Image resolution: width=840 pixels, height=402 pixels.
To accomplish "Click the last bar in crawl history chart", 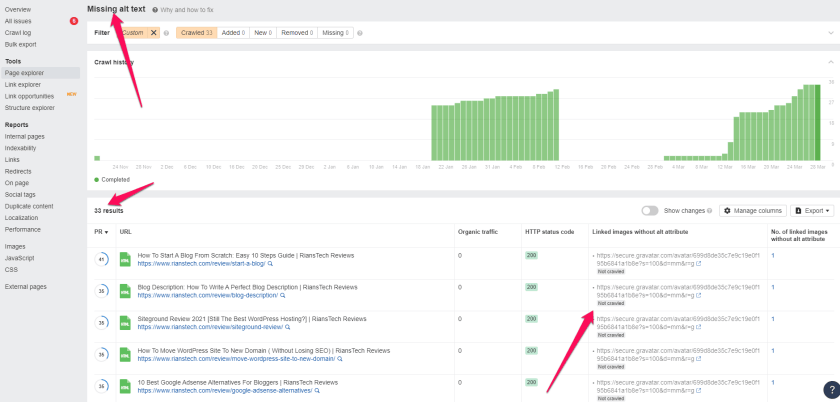I will coord(818,123).
